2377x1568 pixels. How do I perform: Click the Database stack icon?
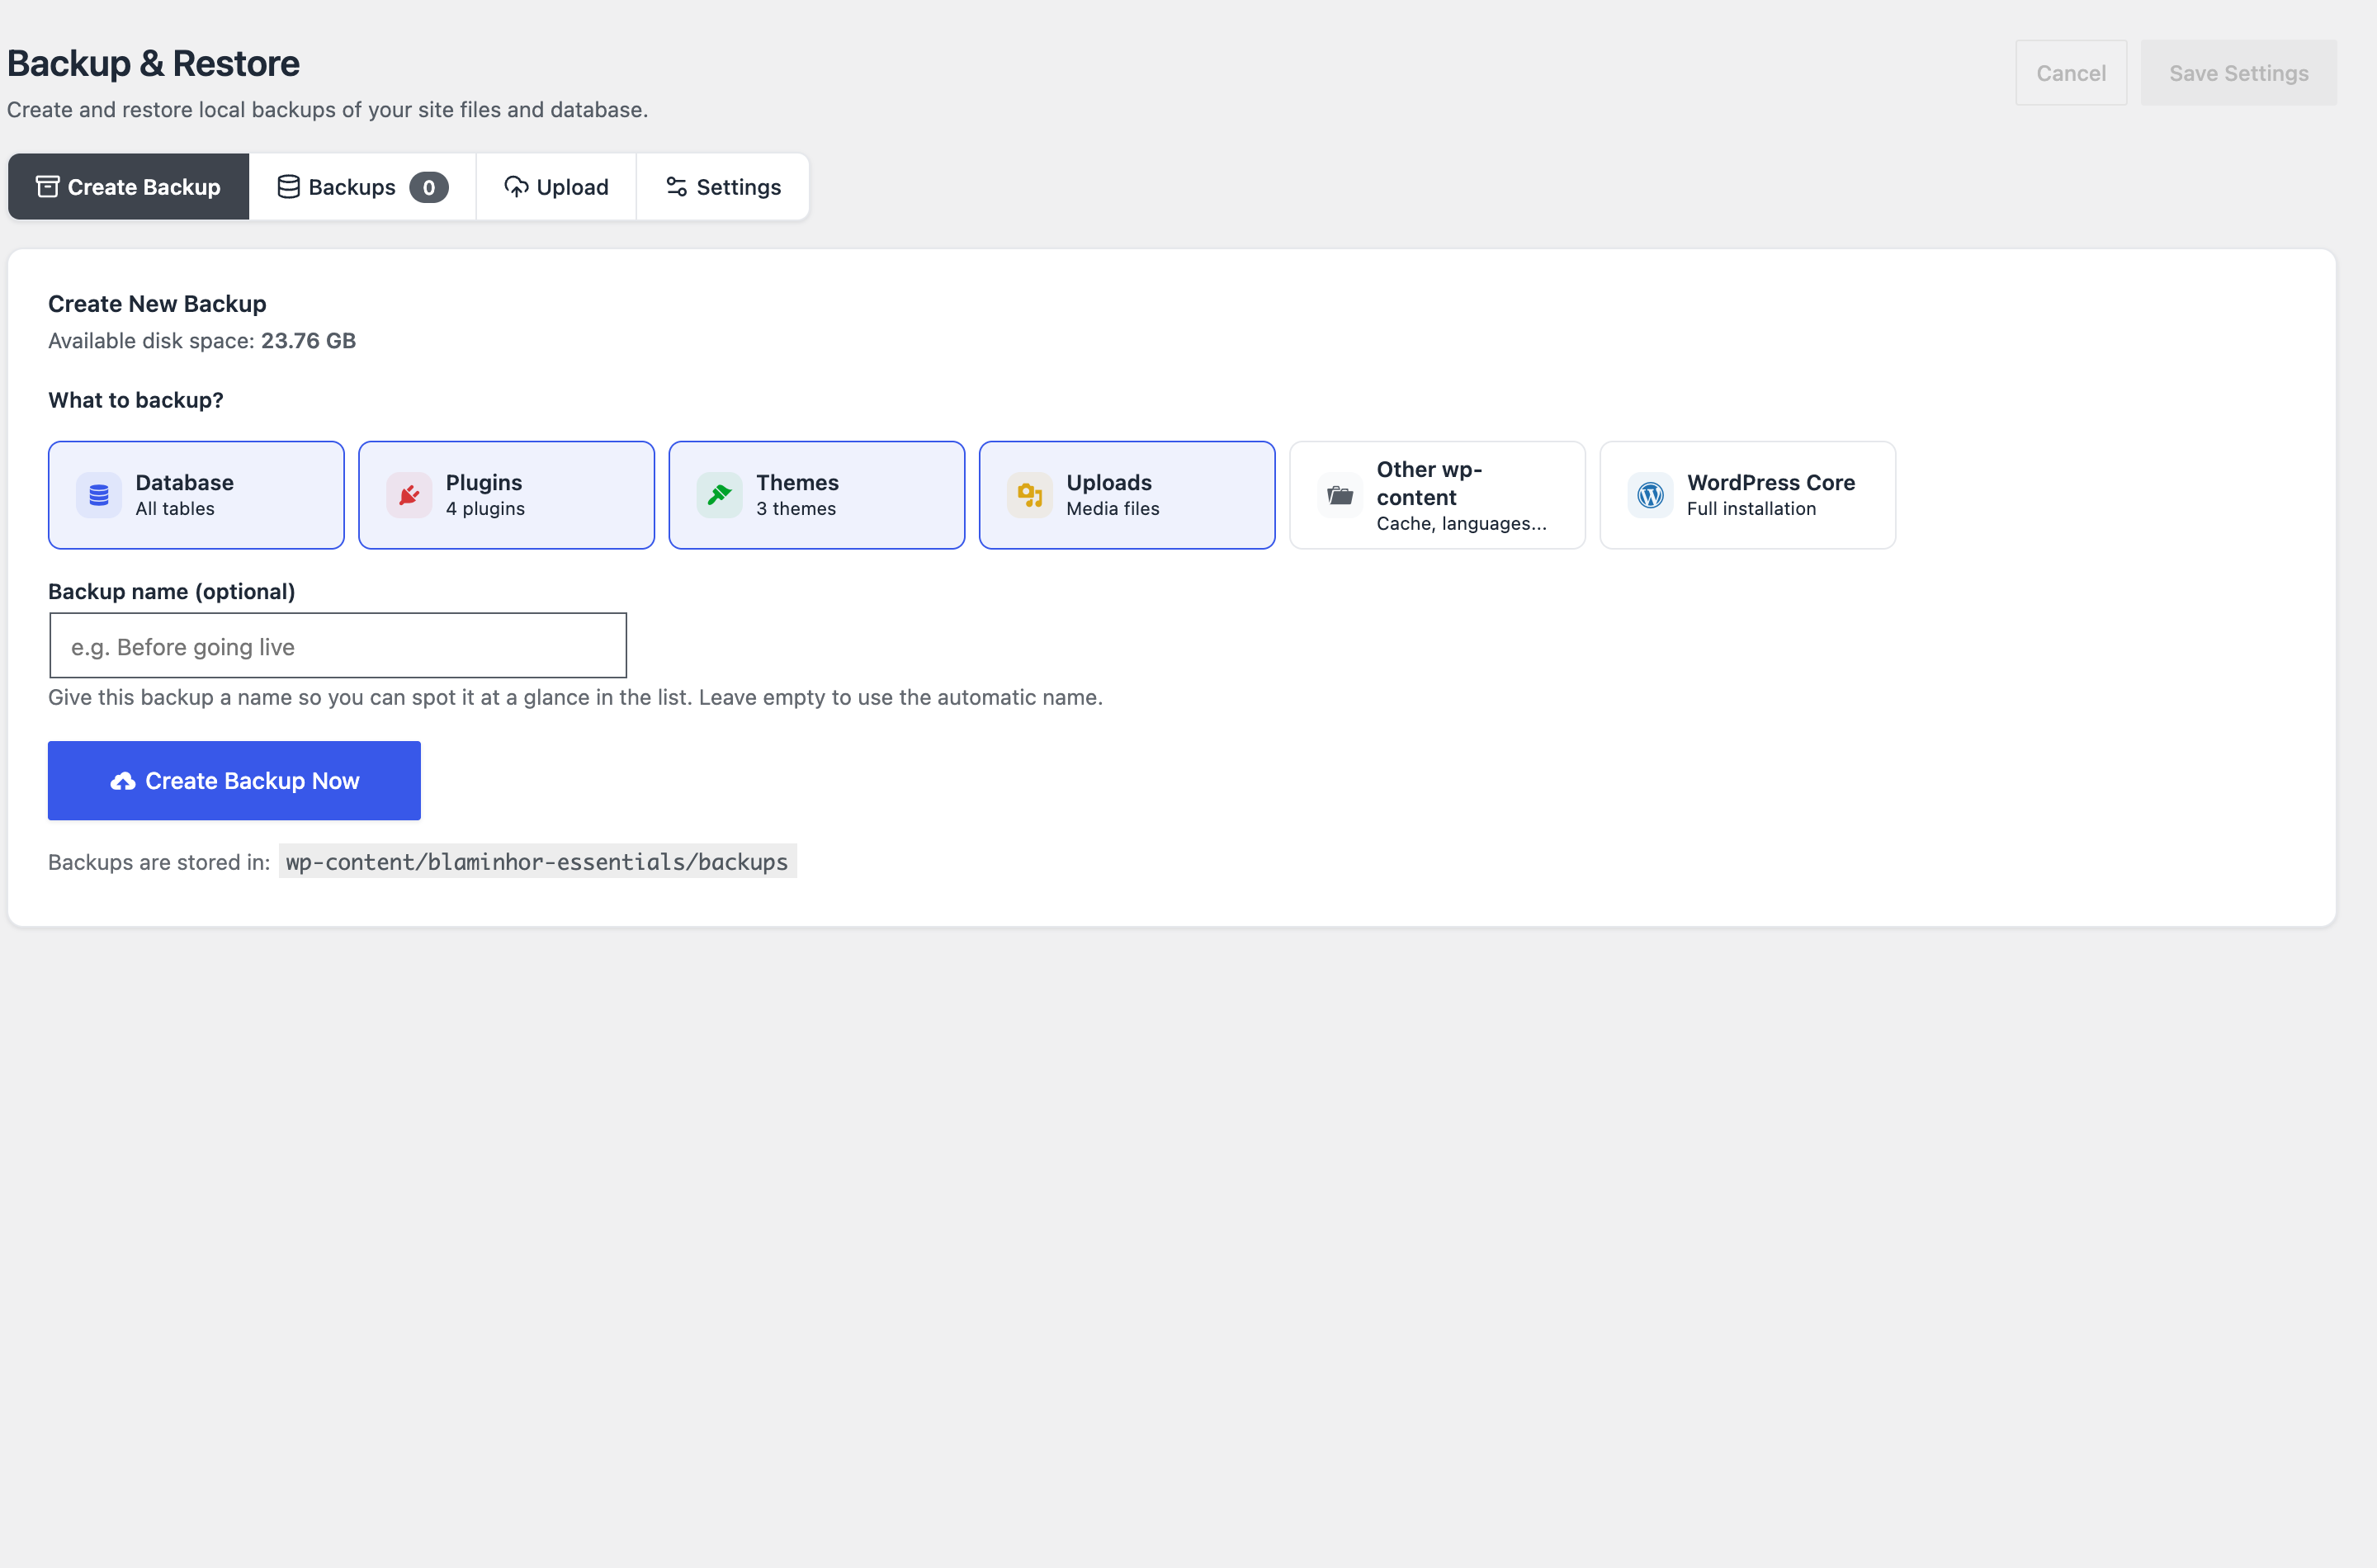point(99,495)
